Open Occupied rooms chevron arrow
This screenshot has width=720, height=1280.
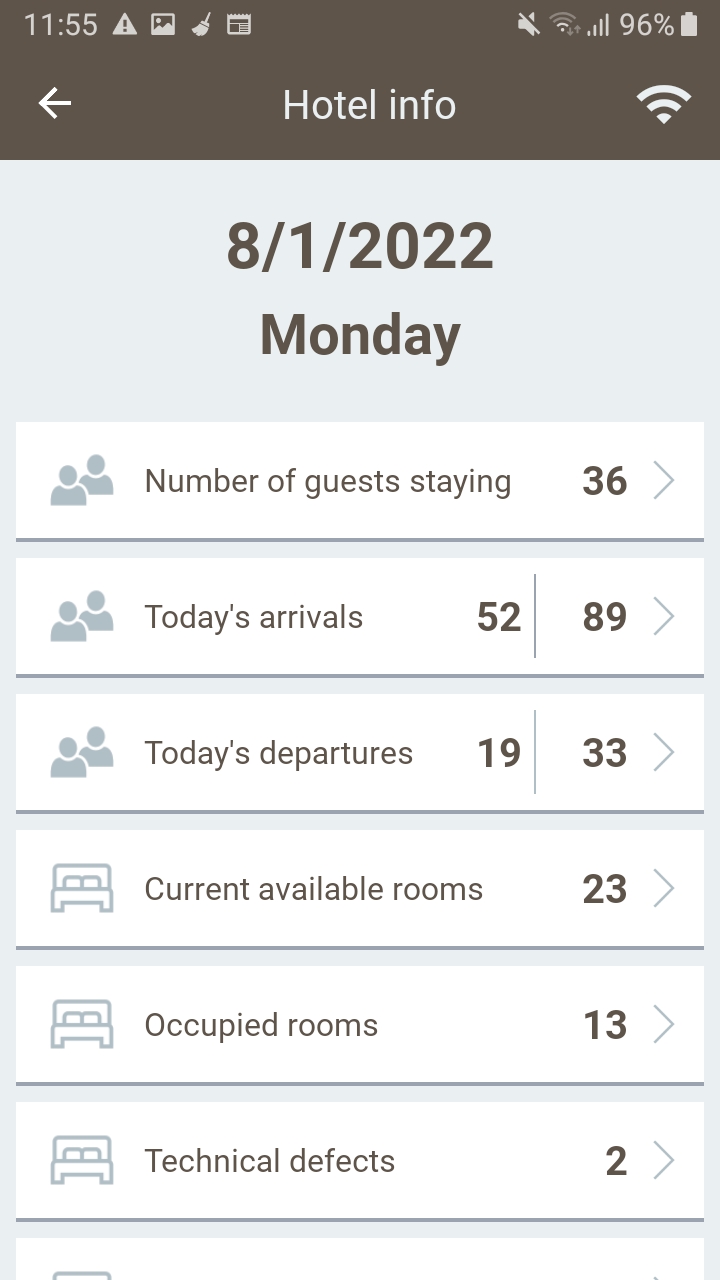[x=664, y=1025]
